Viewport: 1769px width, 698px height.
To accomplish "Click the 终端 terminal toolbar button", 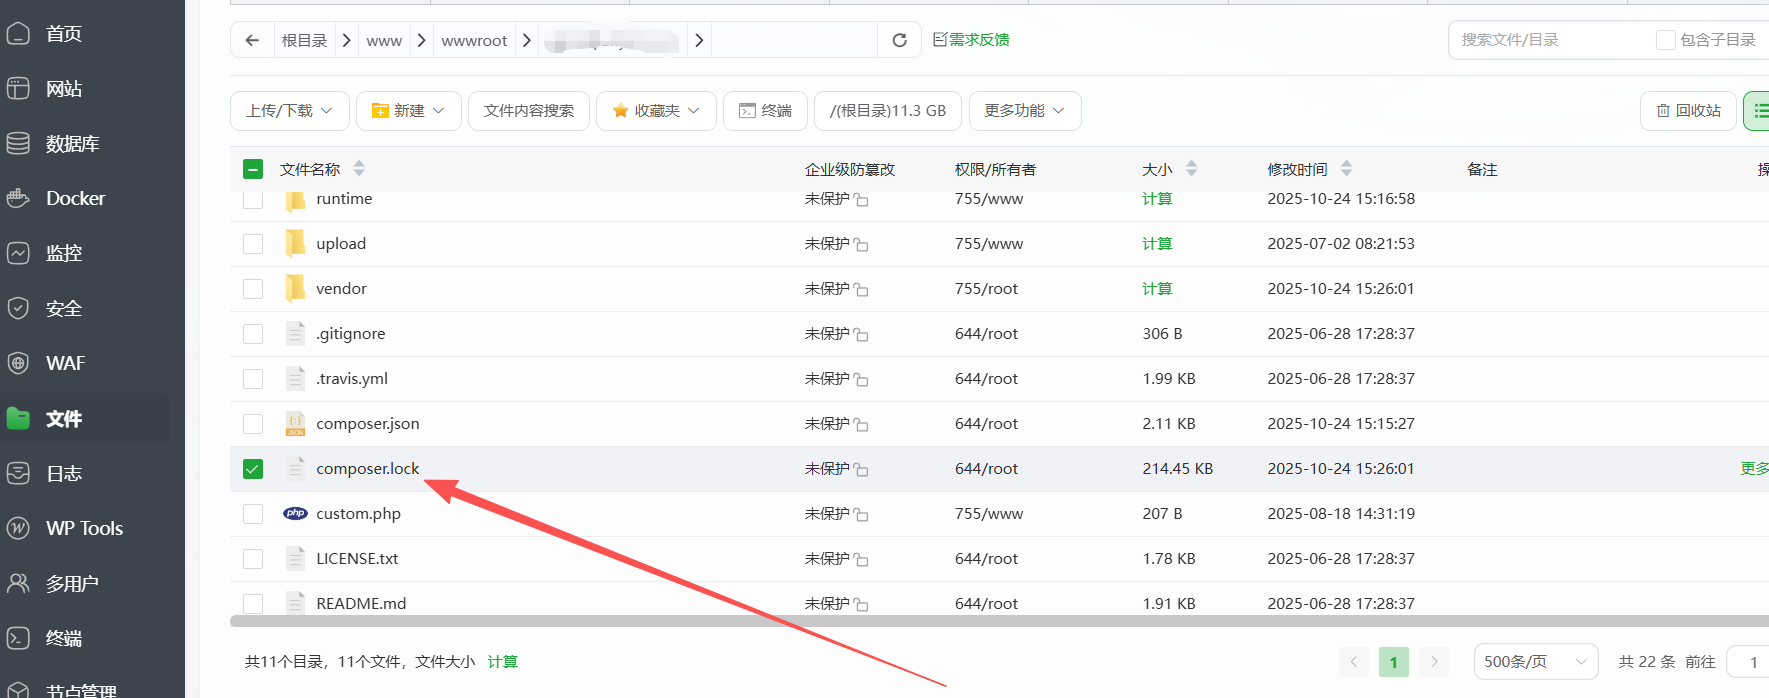I will click(765, 111).
